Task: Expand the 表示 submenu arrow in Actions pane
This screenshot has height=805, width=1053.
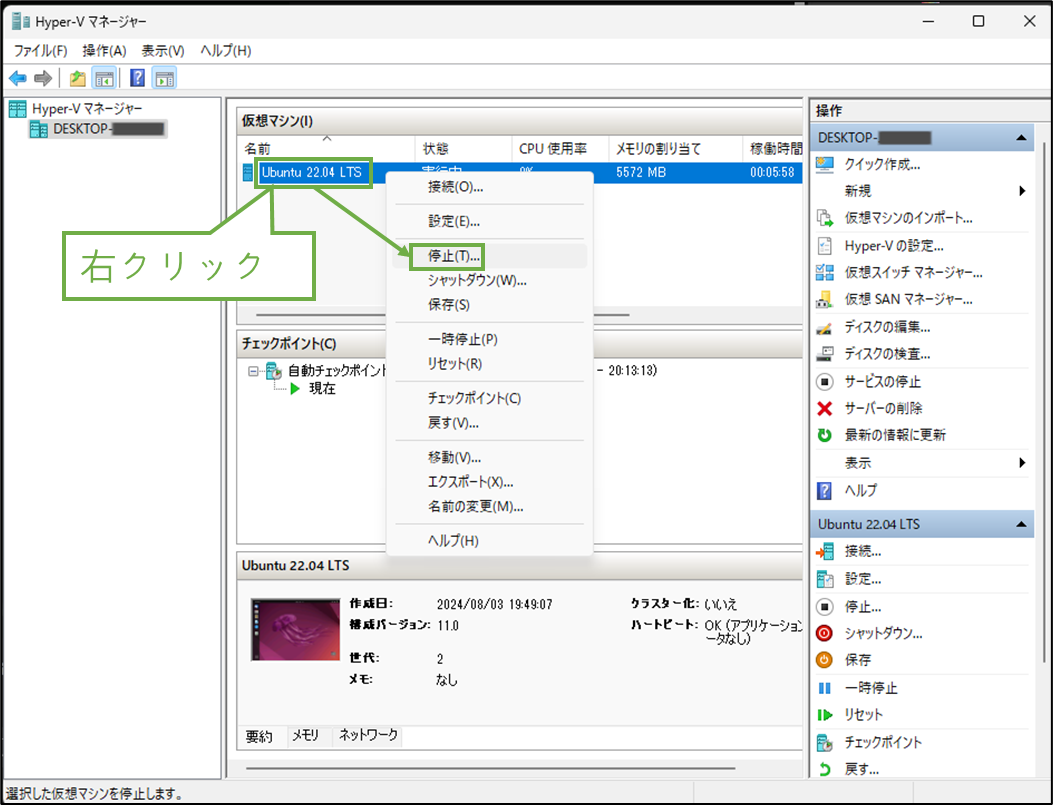Action: pyautogui.click(x=1022, y=463)
